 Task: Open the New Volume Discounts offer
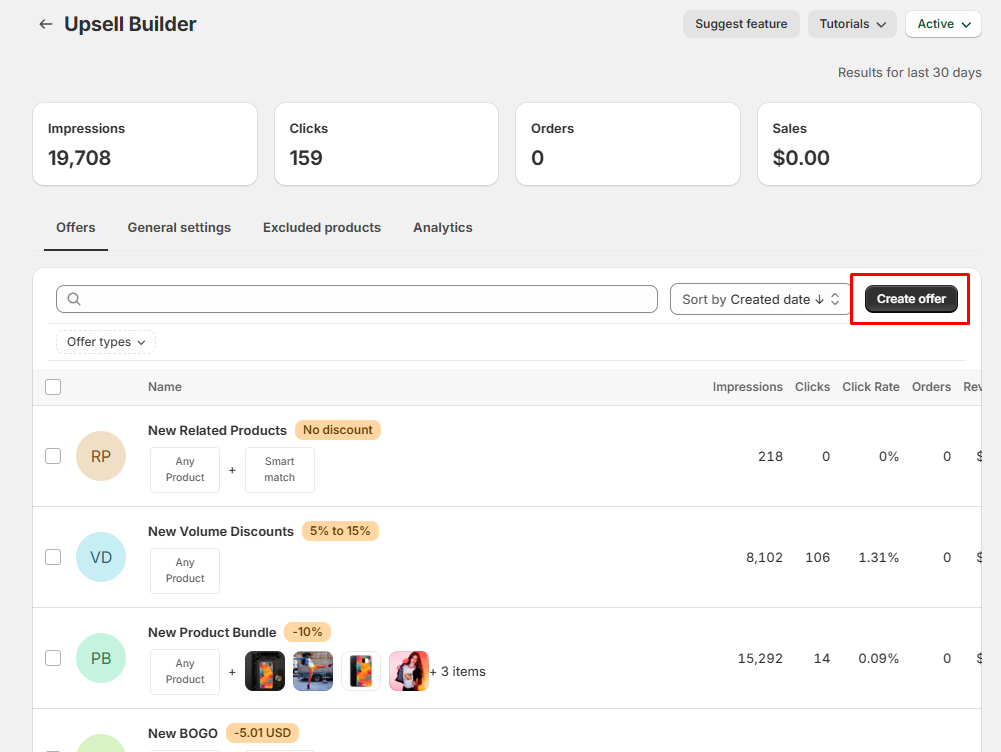click(221, 531)
